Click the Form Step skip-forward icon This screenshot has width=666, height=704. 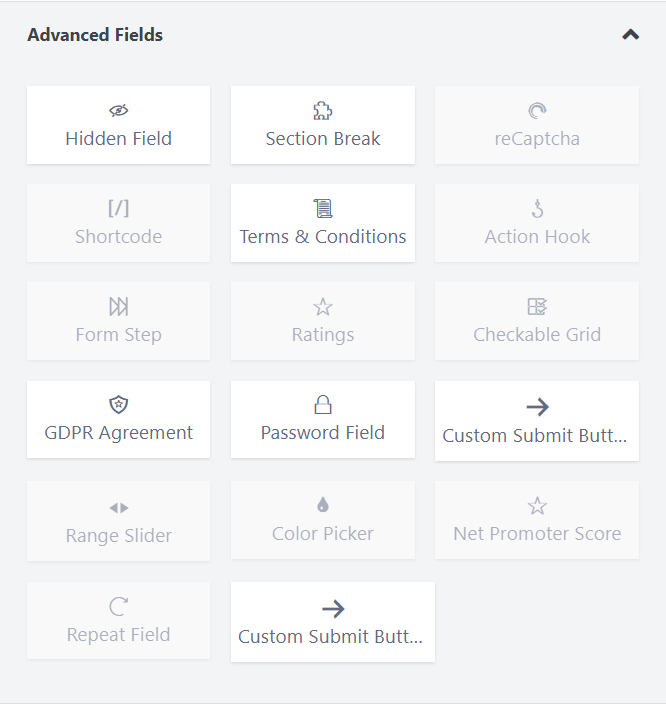tap(118, 307)
